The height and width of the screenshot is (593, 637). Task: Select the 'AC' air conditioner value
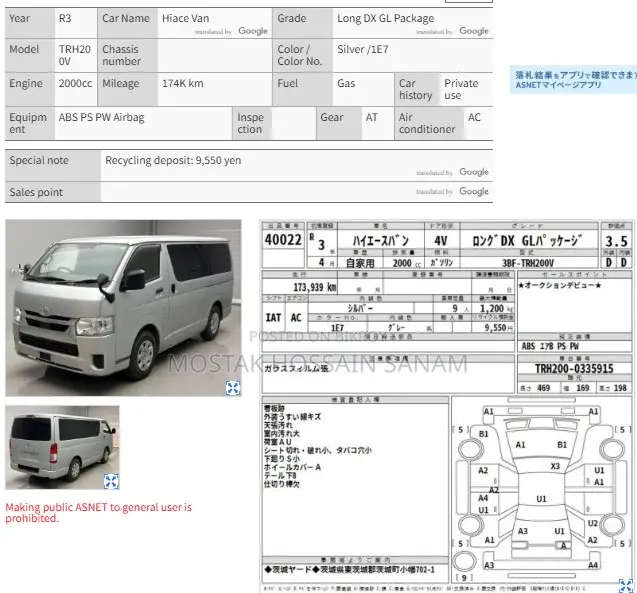click(474, 117)
